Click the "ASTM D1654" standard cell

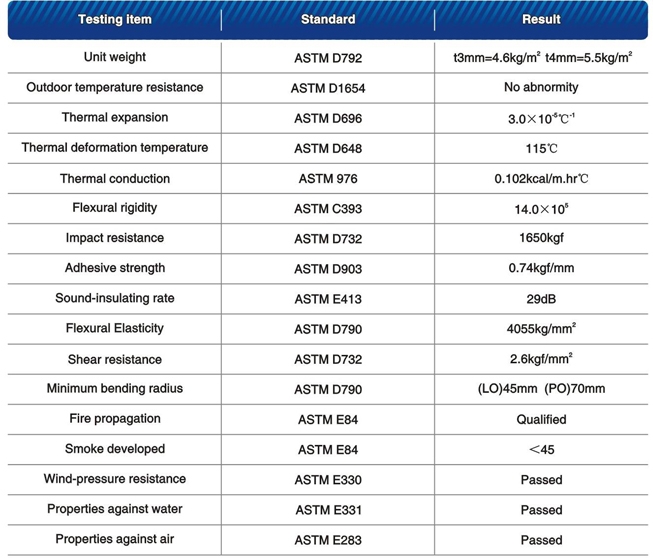coord(328,88)
